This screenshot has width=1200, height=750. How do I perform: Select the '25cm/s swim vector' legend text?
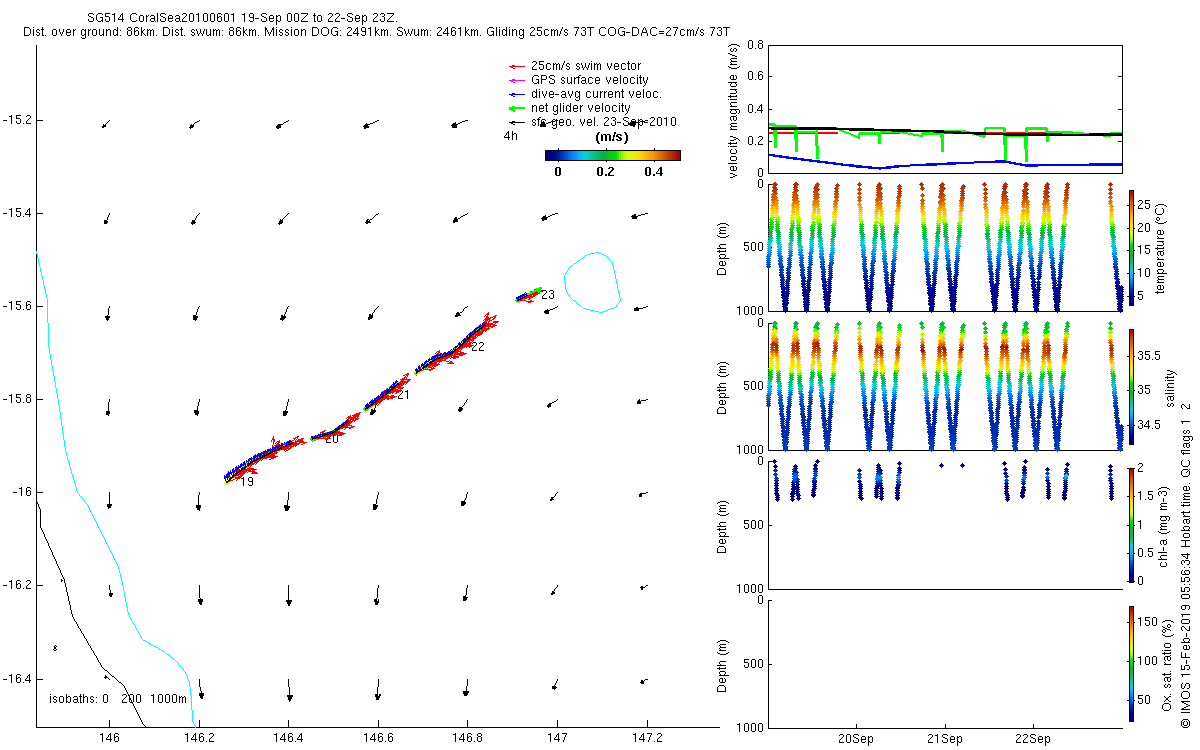point(586,66)
